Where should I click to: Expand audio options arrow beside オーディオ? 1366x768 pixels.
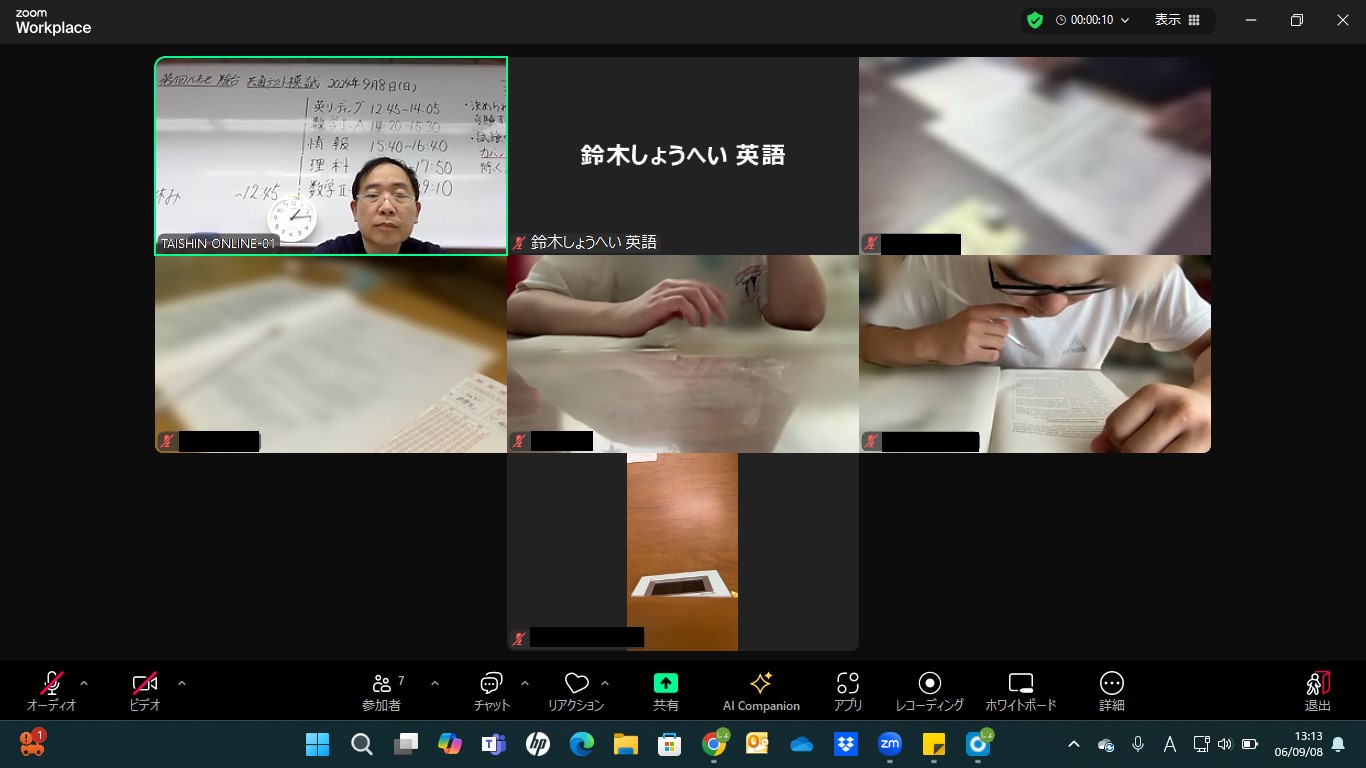(84, 683)
